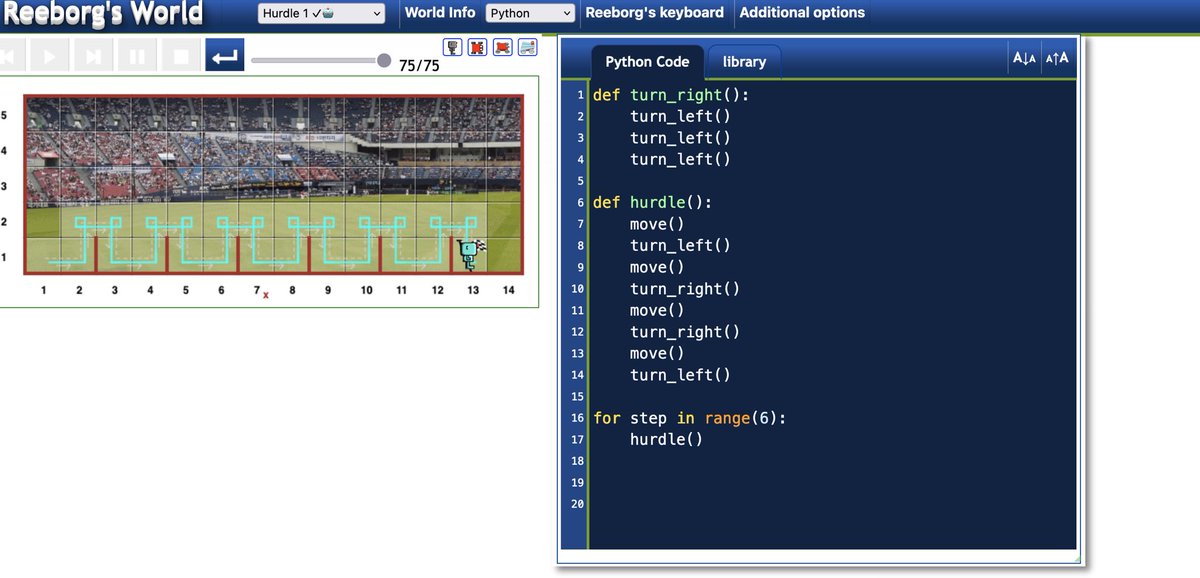The width and height of the screenshot is (1200, 578).
Task: Click the 'turn_right()' on line 10
Action: click(x=685, y=289)
